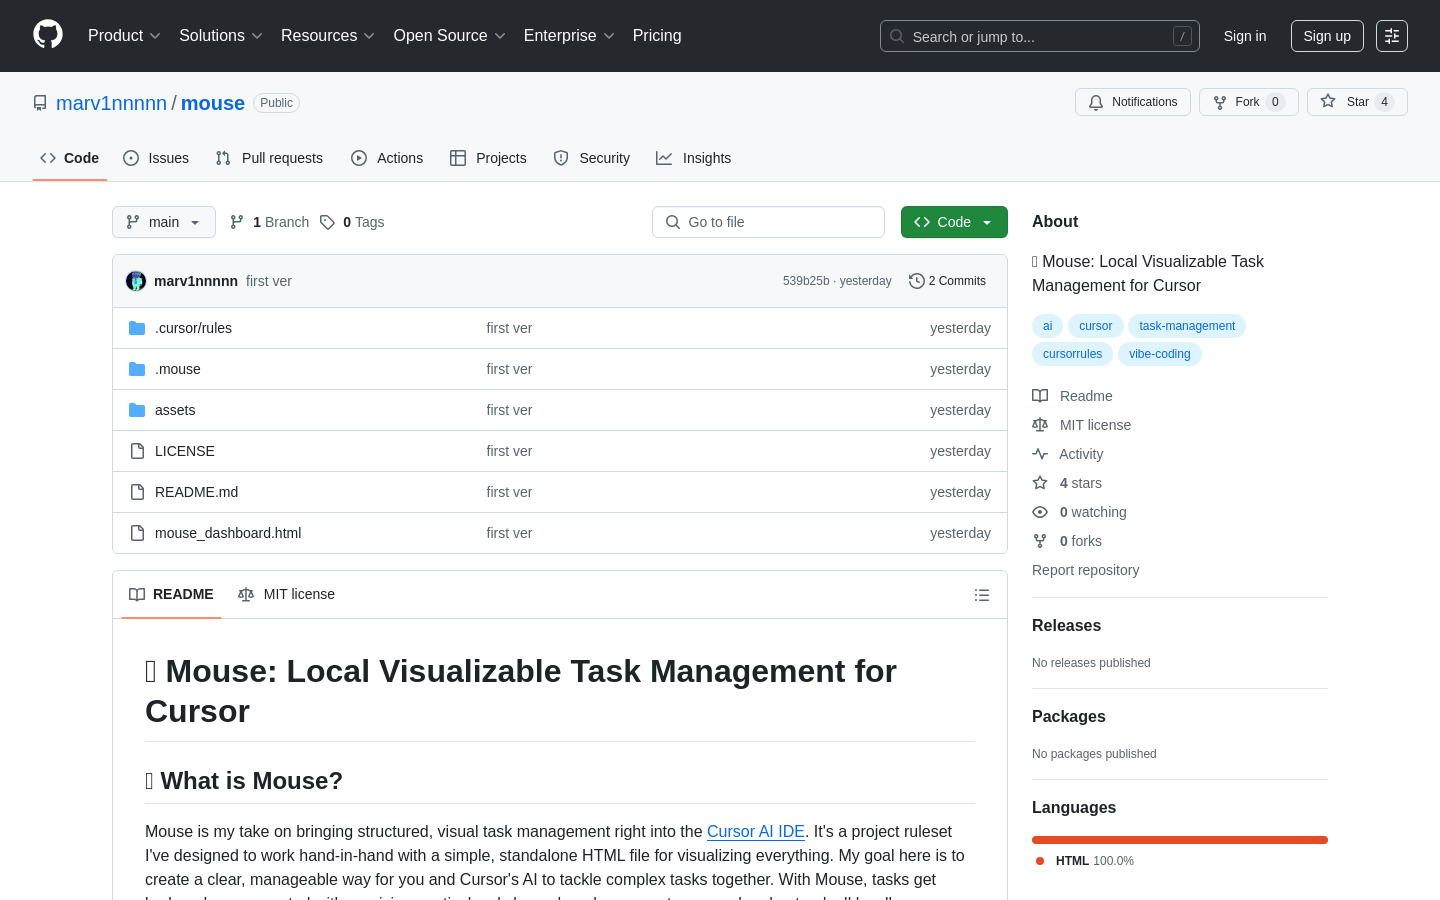Click the .mouse folder icon

click(137, 369)
